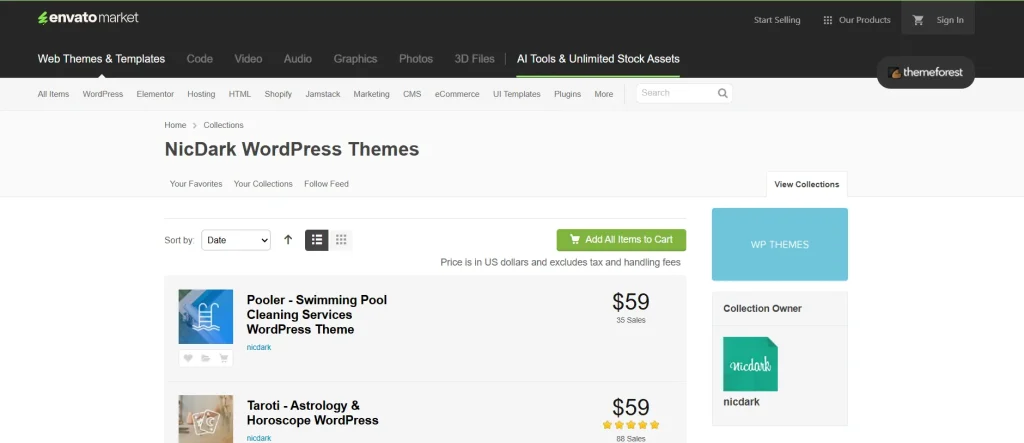
Task: Focus the Search input field
Action: point(675,93)
